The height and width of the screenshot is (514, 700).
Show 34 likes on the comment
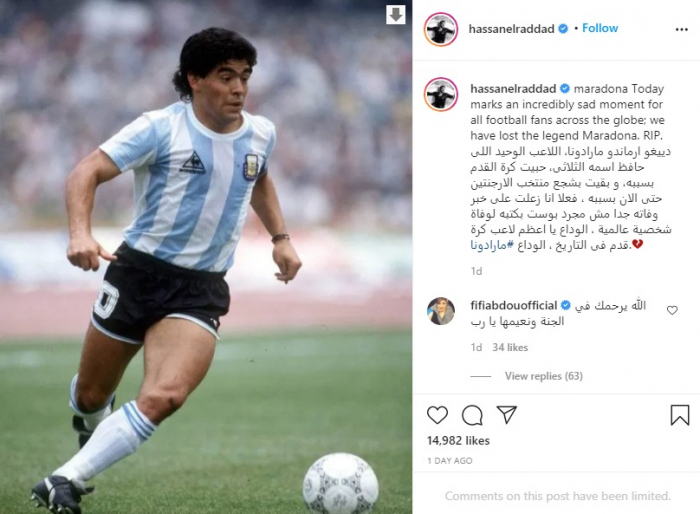[x=510, y=347]
